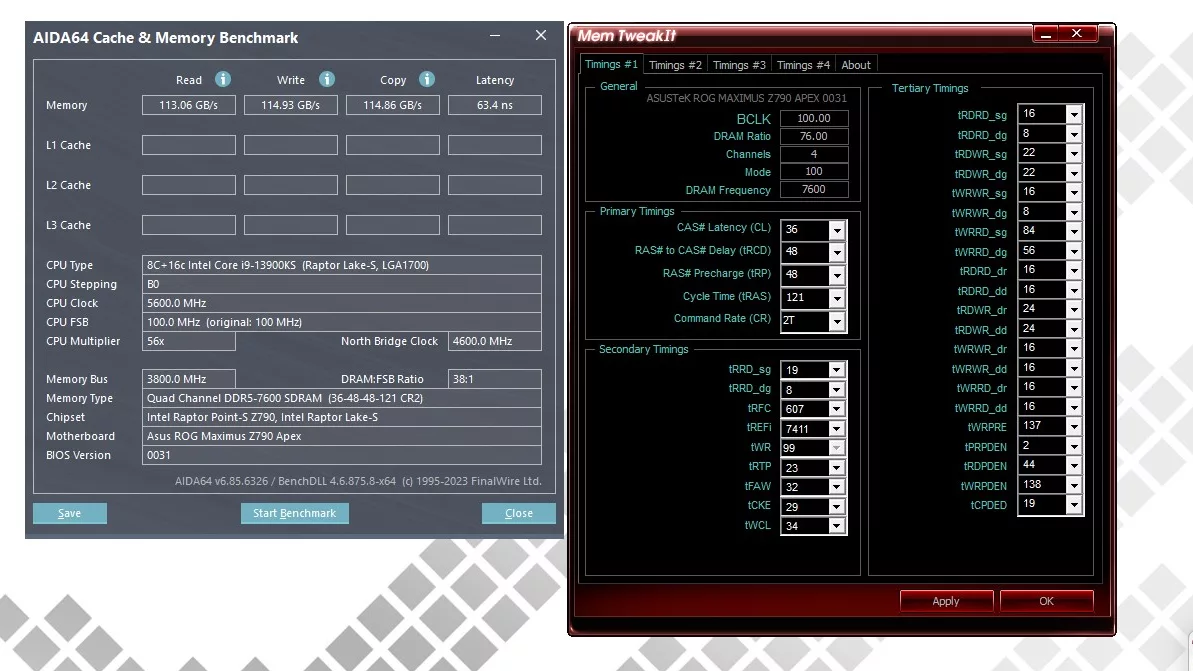Click the DRAM Ratio value field
The height and width of the screenshot is (671, 1193).
[x=813, y=136]
